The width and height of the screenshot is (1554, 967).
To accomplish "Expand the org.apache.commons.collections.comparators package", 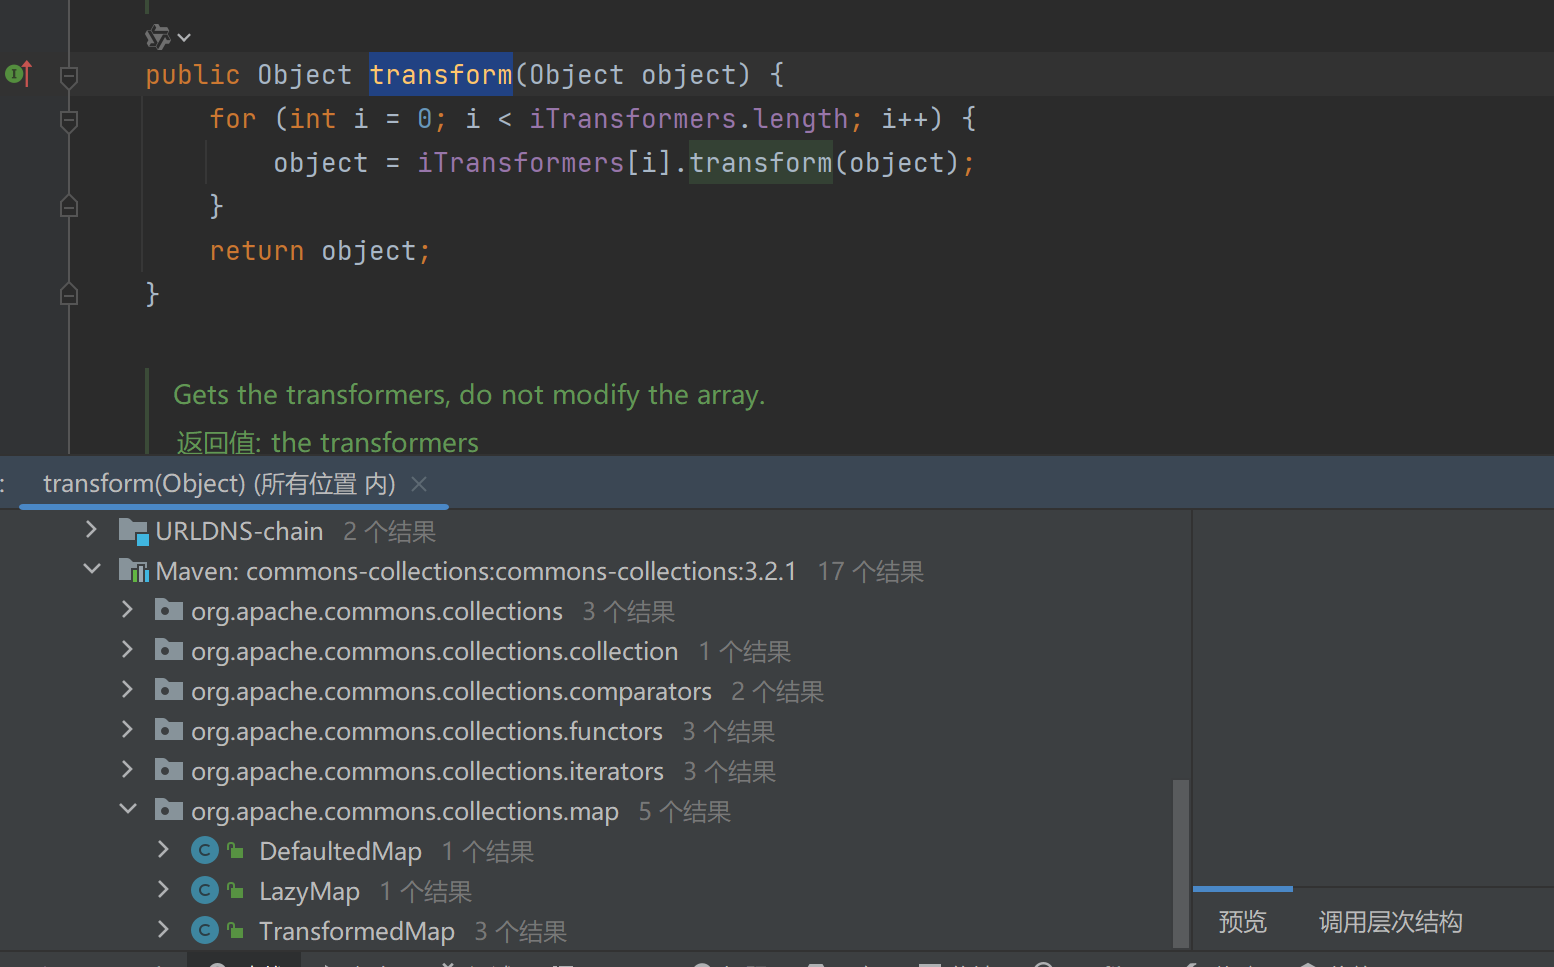I will [x=127, y=689].
